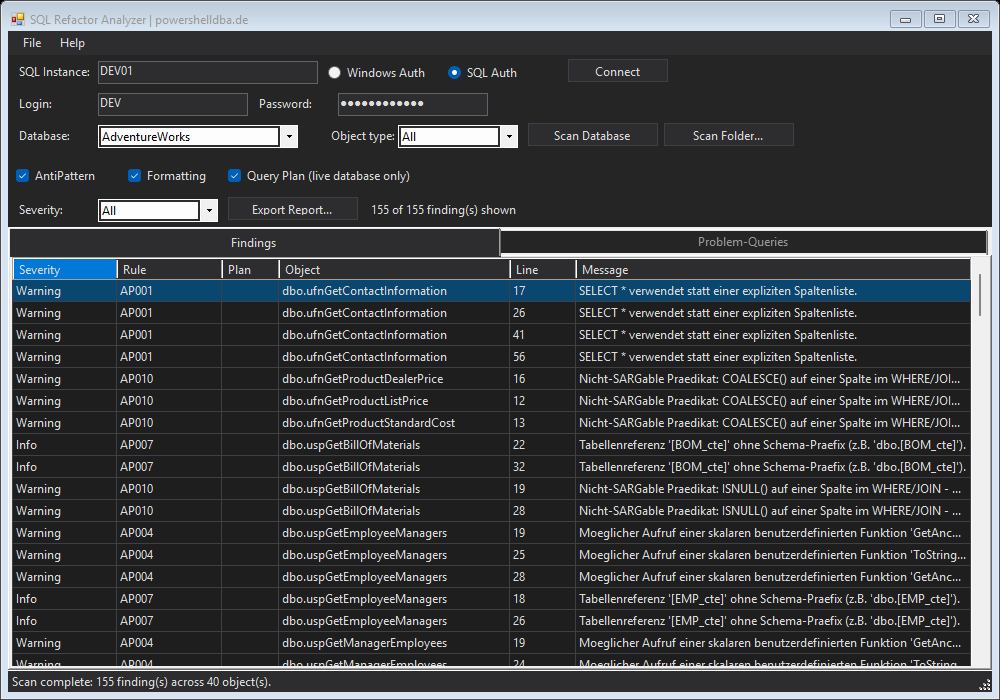Select dbo.uspGetEmployeeManagers row with line 28

[x=491, y=577]
